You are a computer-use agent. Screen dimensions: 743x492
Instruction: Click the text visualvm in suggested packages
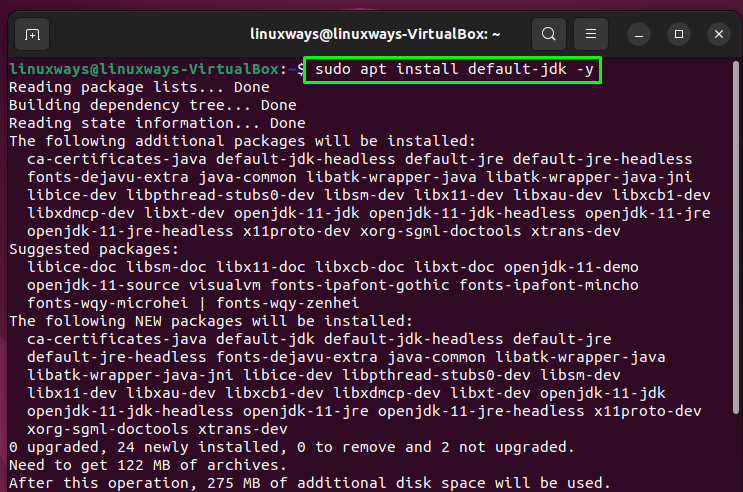point(225,285)
